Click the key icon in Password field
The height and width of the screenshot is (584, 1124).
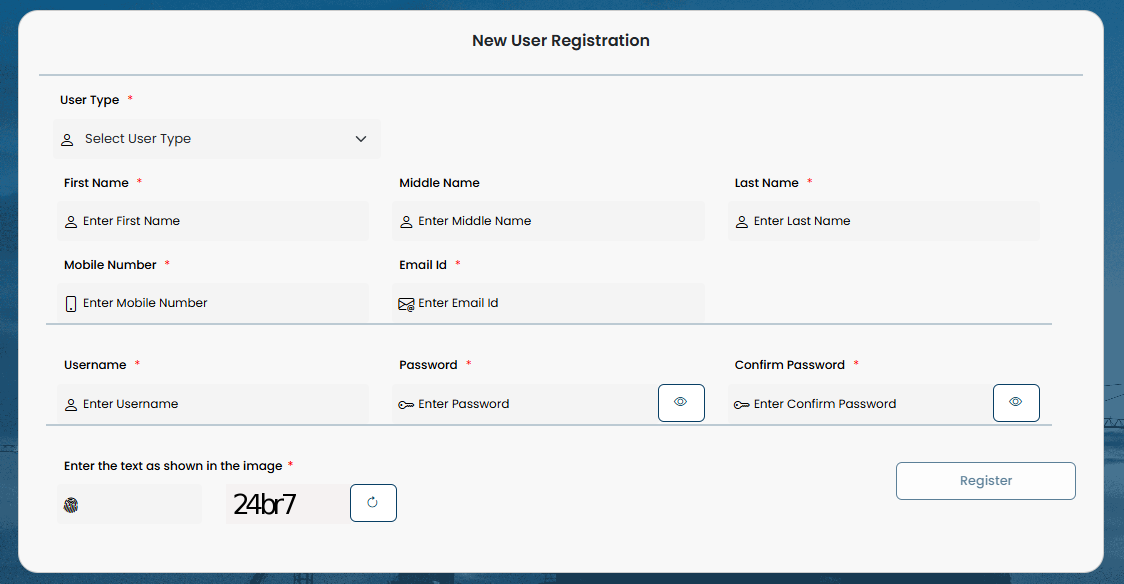click(406, 405)
